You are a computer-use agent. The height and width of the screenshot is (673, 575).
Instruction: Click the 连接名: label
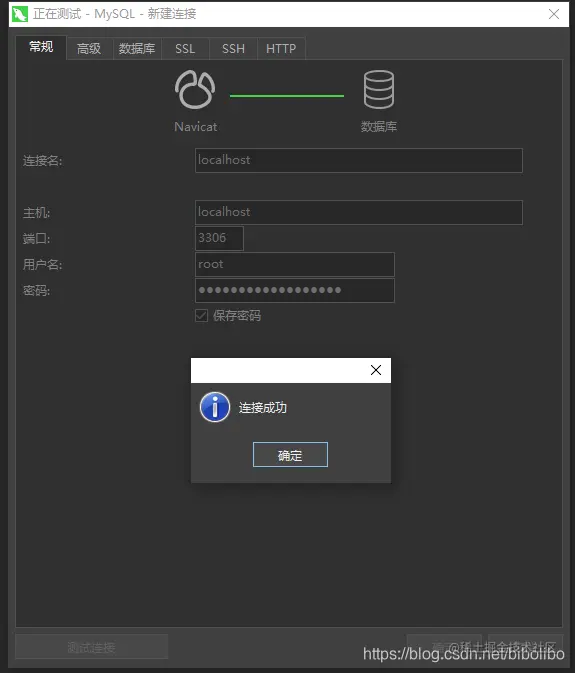tap(42, 161)
